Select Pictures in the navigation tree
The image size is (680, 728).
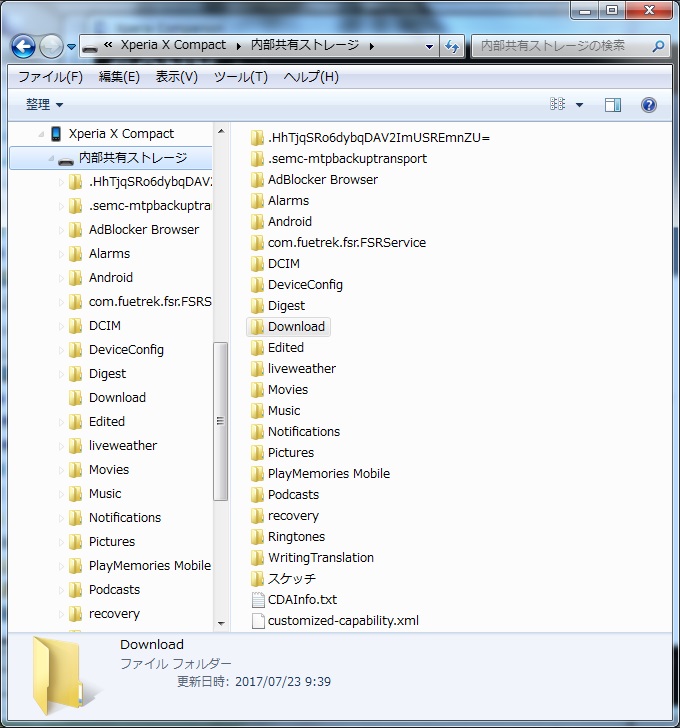112,542
